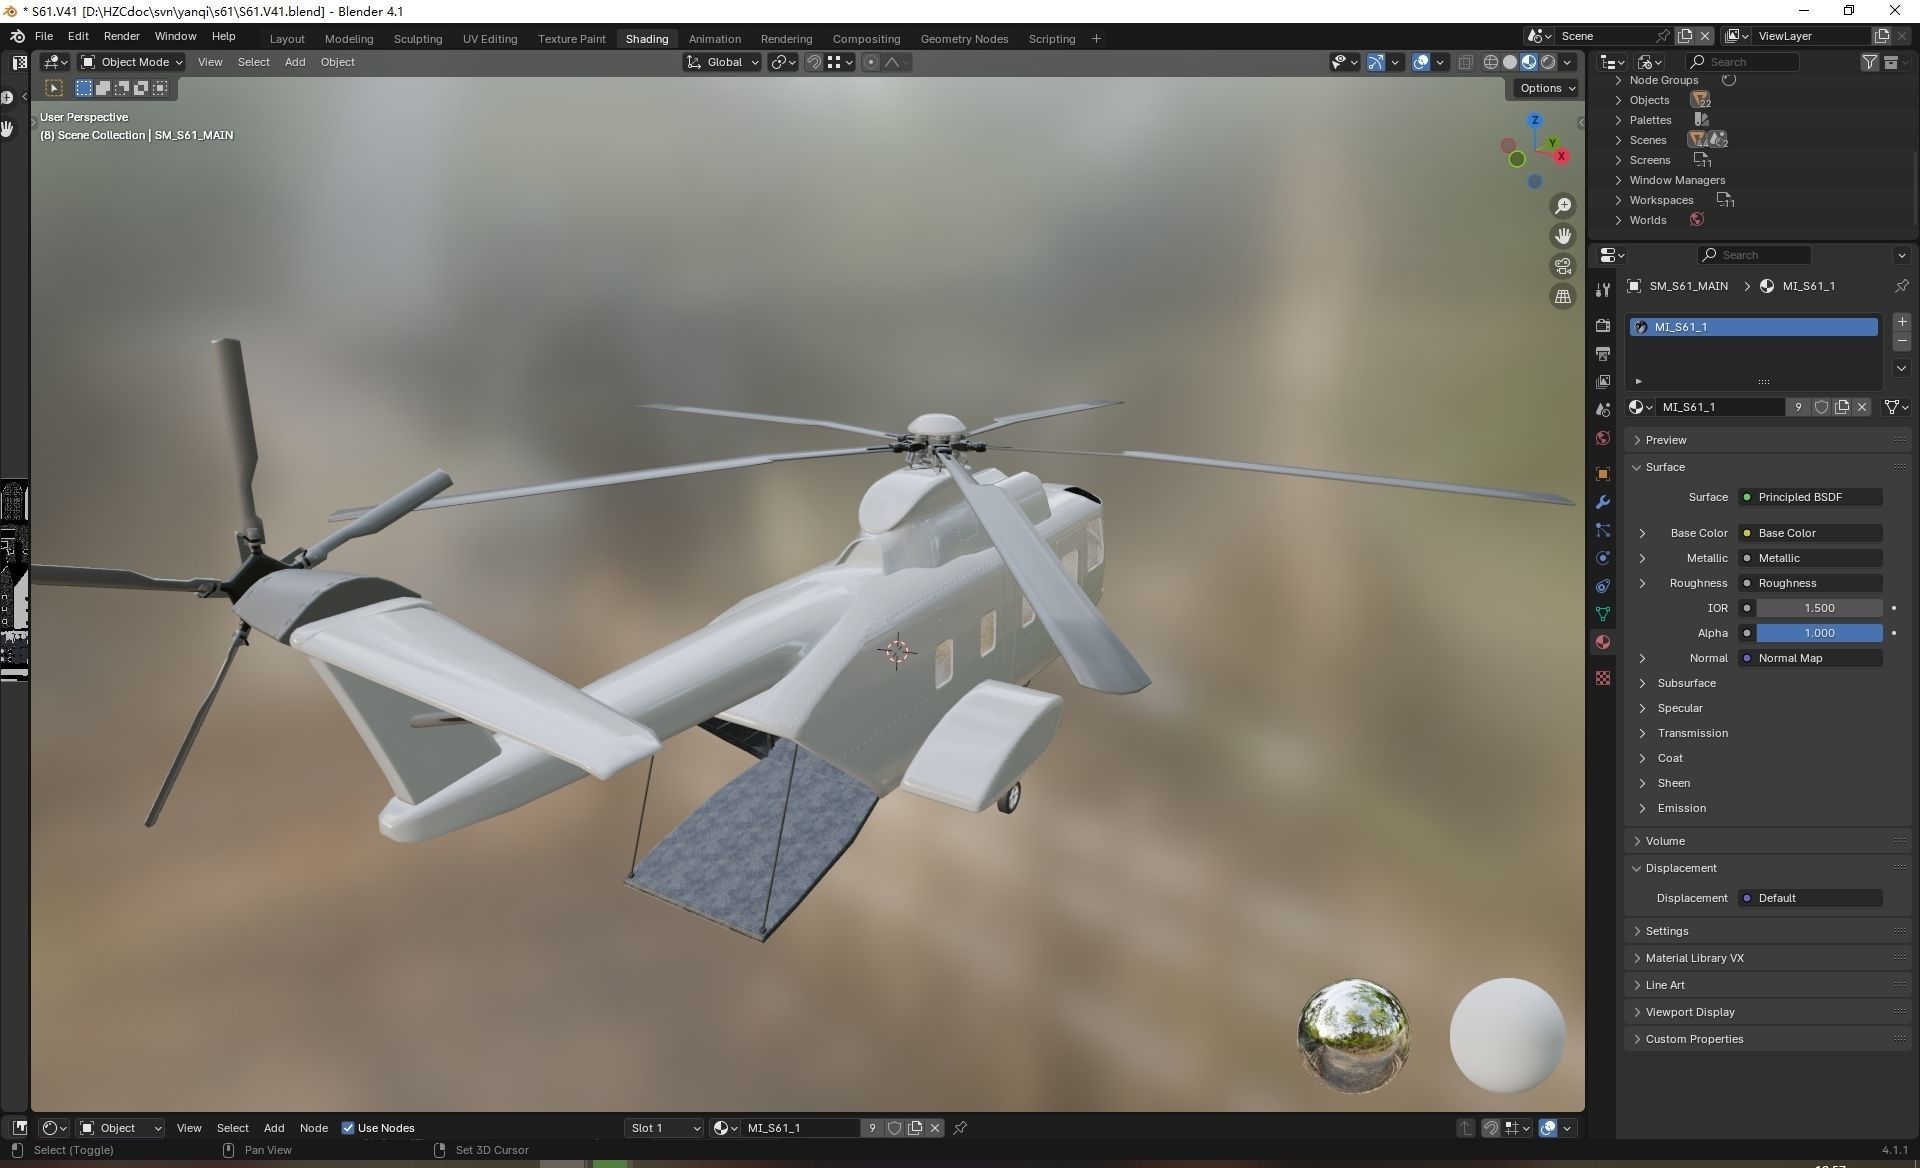
Task: Click the zoom in/out viewport gizmo
Action: point(1562,206)
